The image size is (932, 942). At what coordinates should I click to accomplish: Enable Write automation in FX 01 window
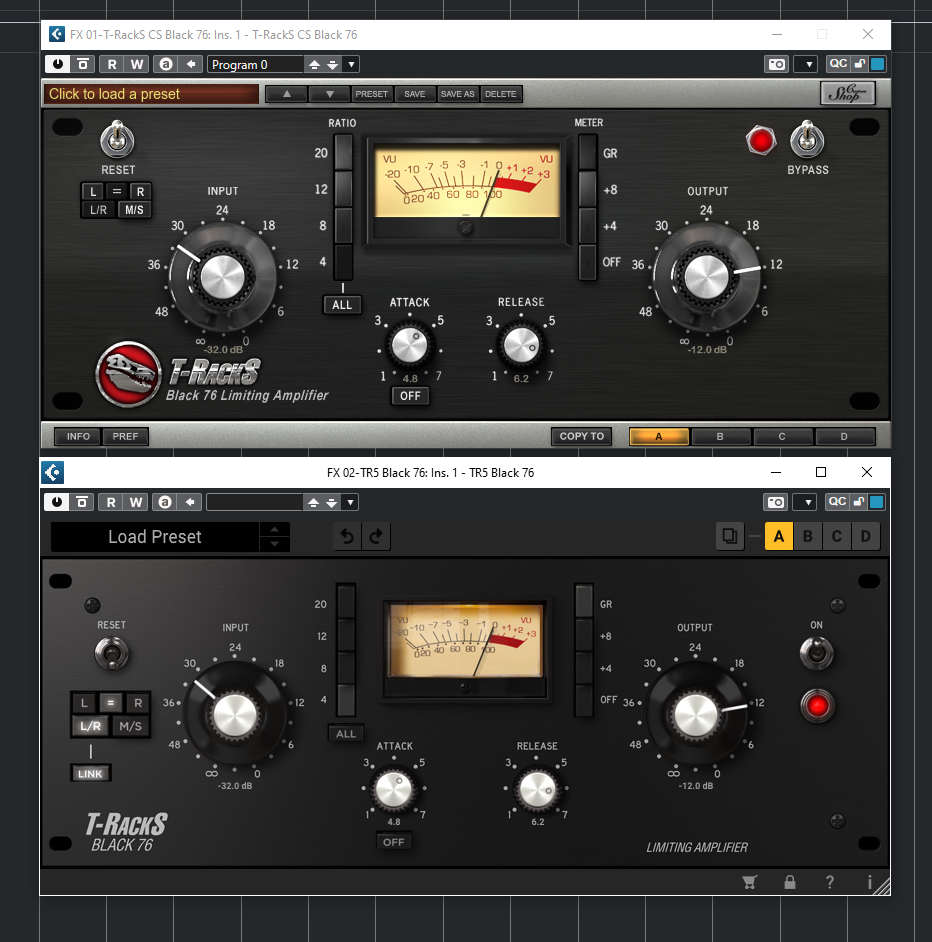click(x=137, y=64)
